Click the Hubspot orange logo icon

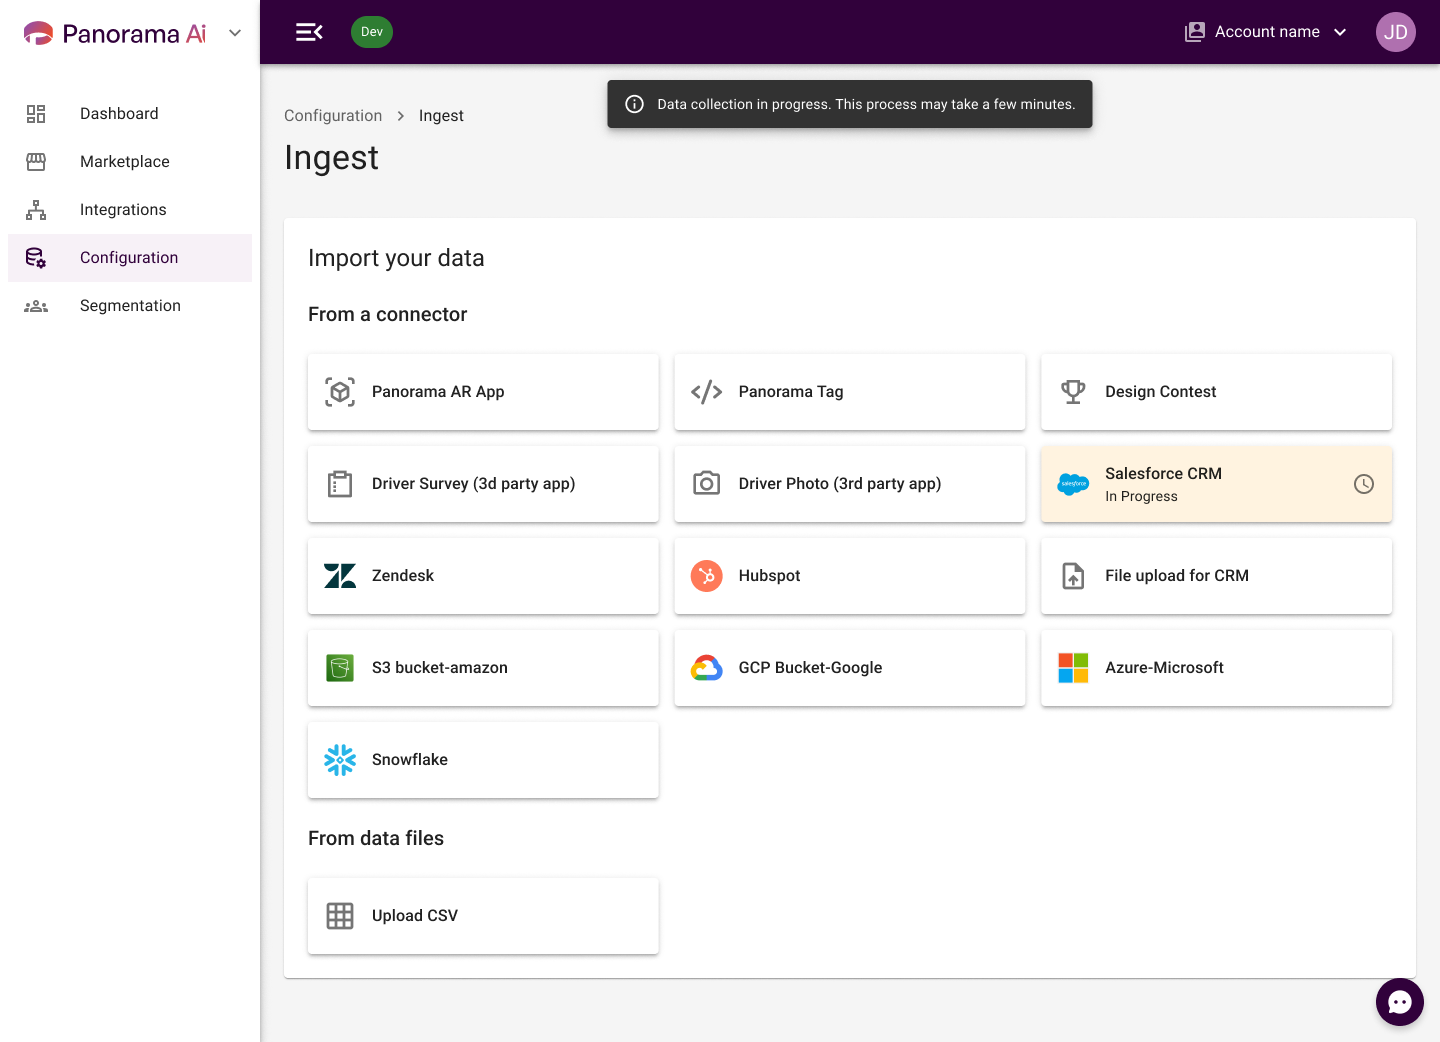tap(707, 576)
